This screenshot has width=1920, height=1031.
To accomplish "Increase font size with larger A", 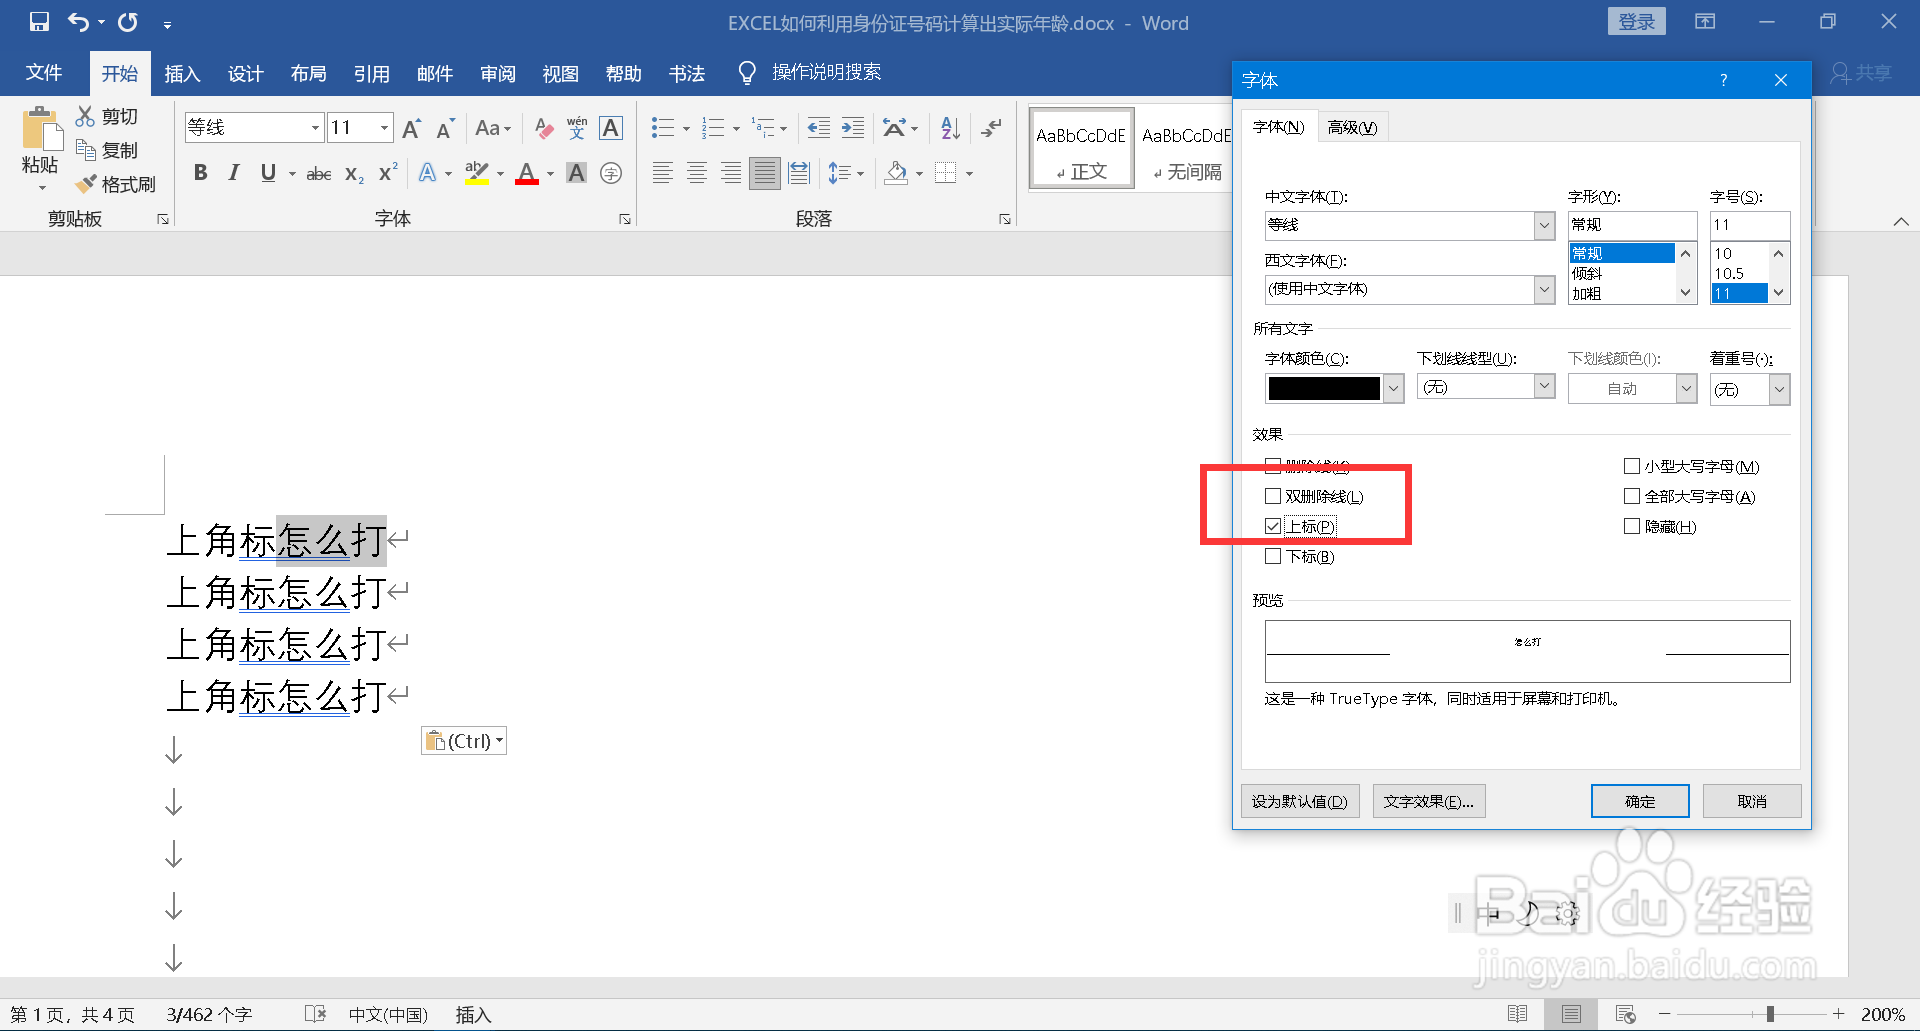I will click(x=411, y=128).
